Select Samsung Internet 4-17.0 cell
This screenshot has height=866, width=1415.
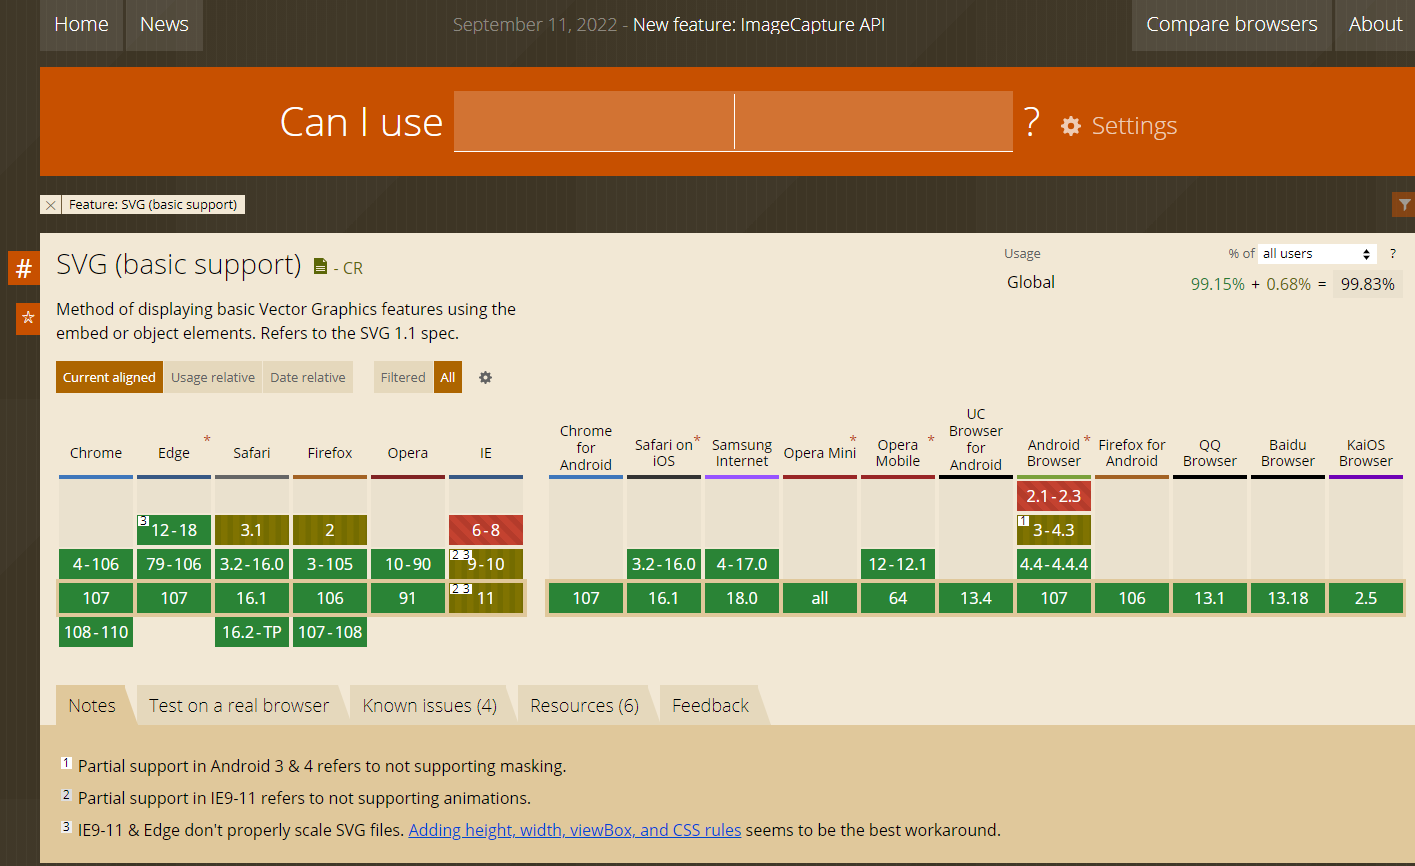click(x=742, y=564)
